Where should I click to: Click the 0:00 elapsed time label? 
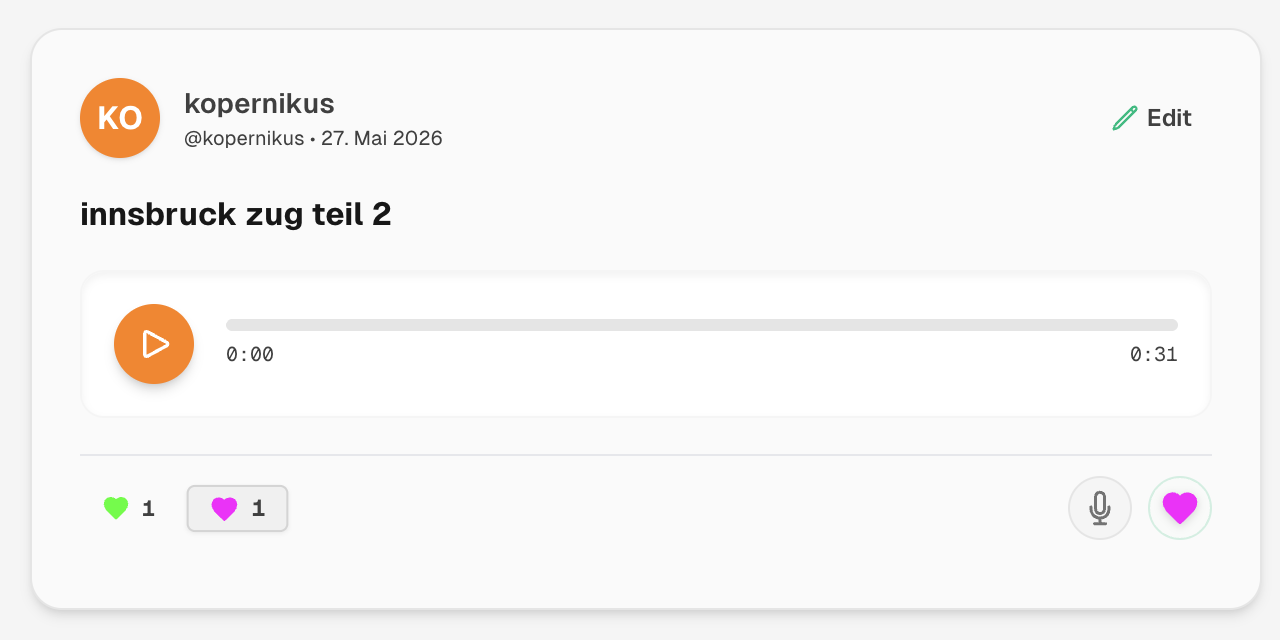coord(250,355)
